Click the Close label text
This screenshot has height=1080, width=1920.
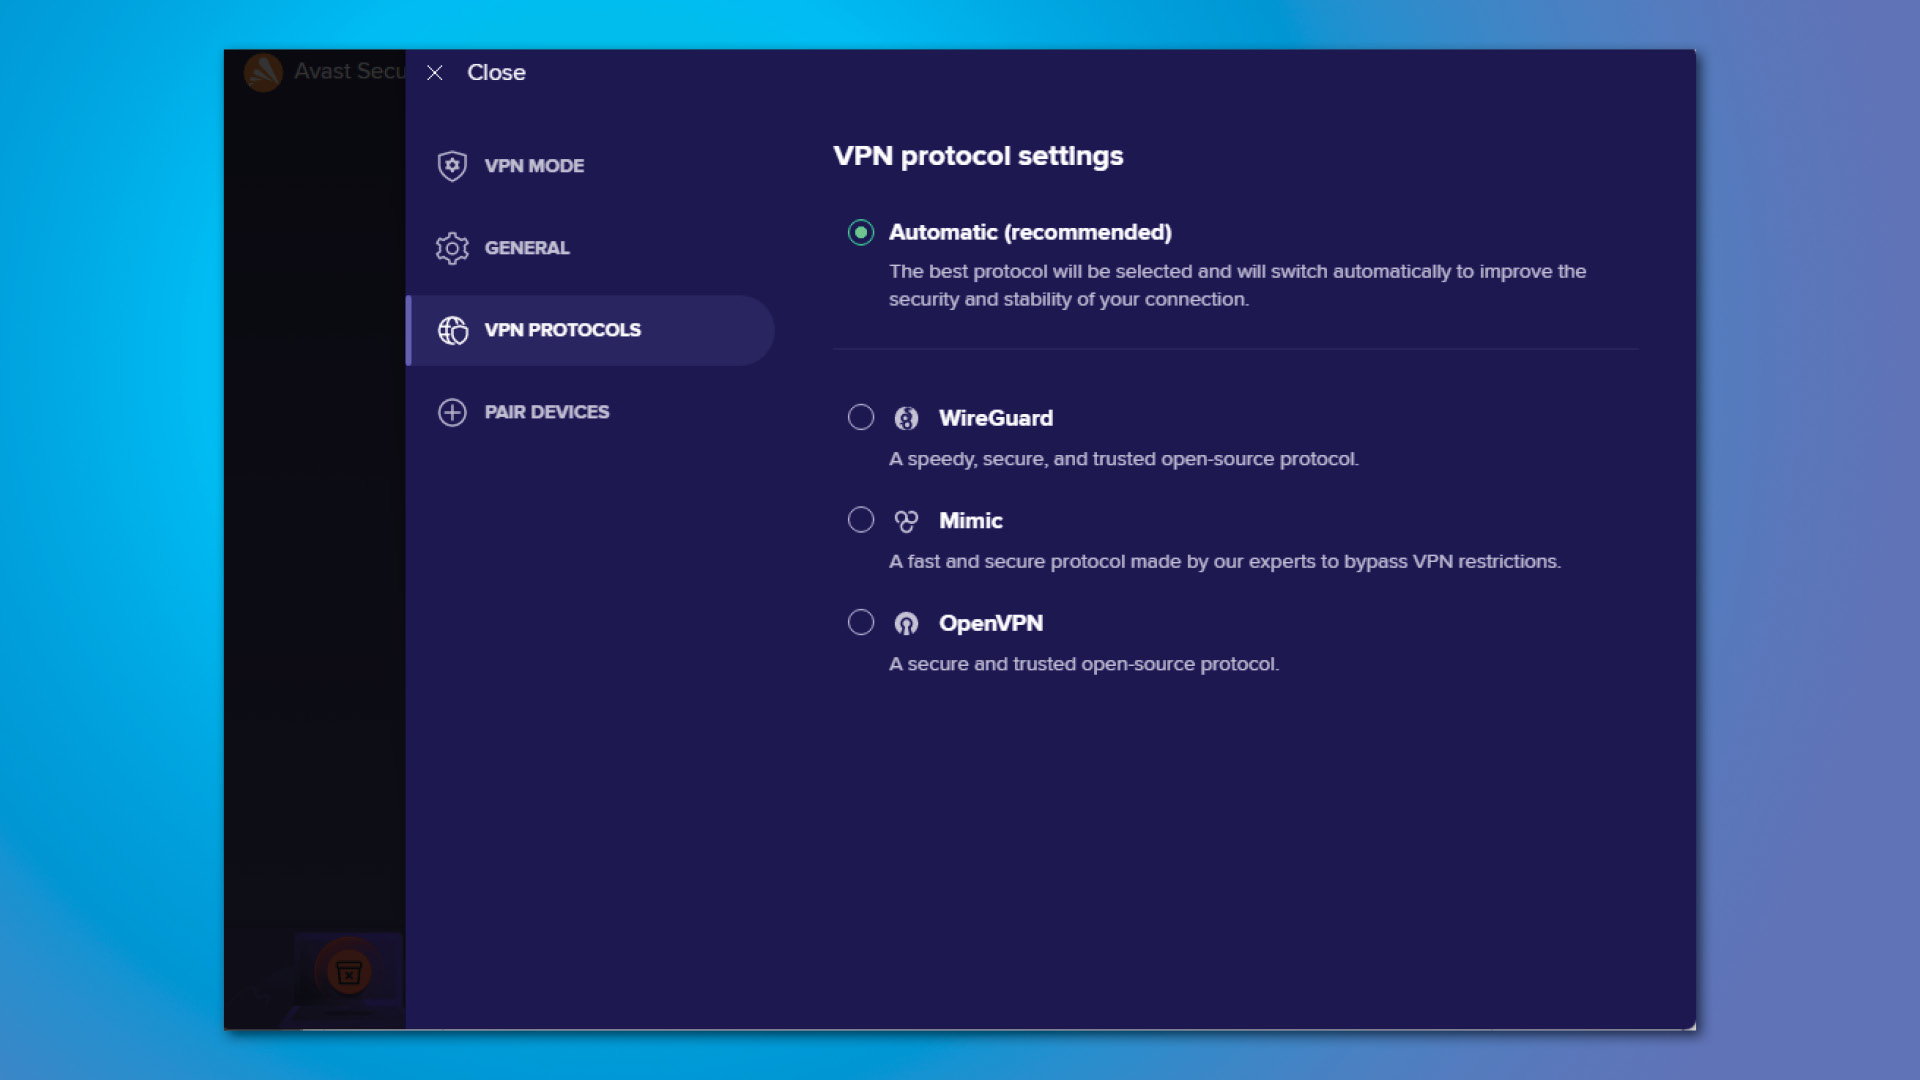[x=496, y=73]
